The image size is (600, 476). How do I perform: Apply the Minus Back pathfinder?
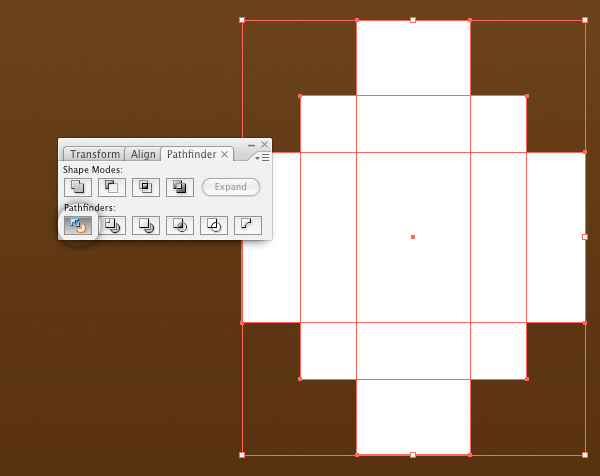coord(248,225)
